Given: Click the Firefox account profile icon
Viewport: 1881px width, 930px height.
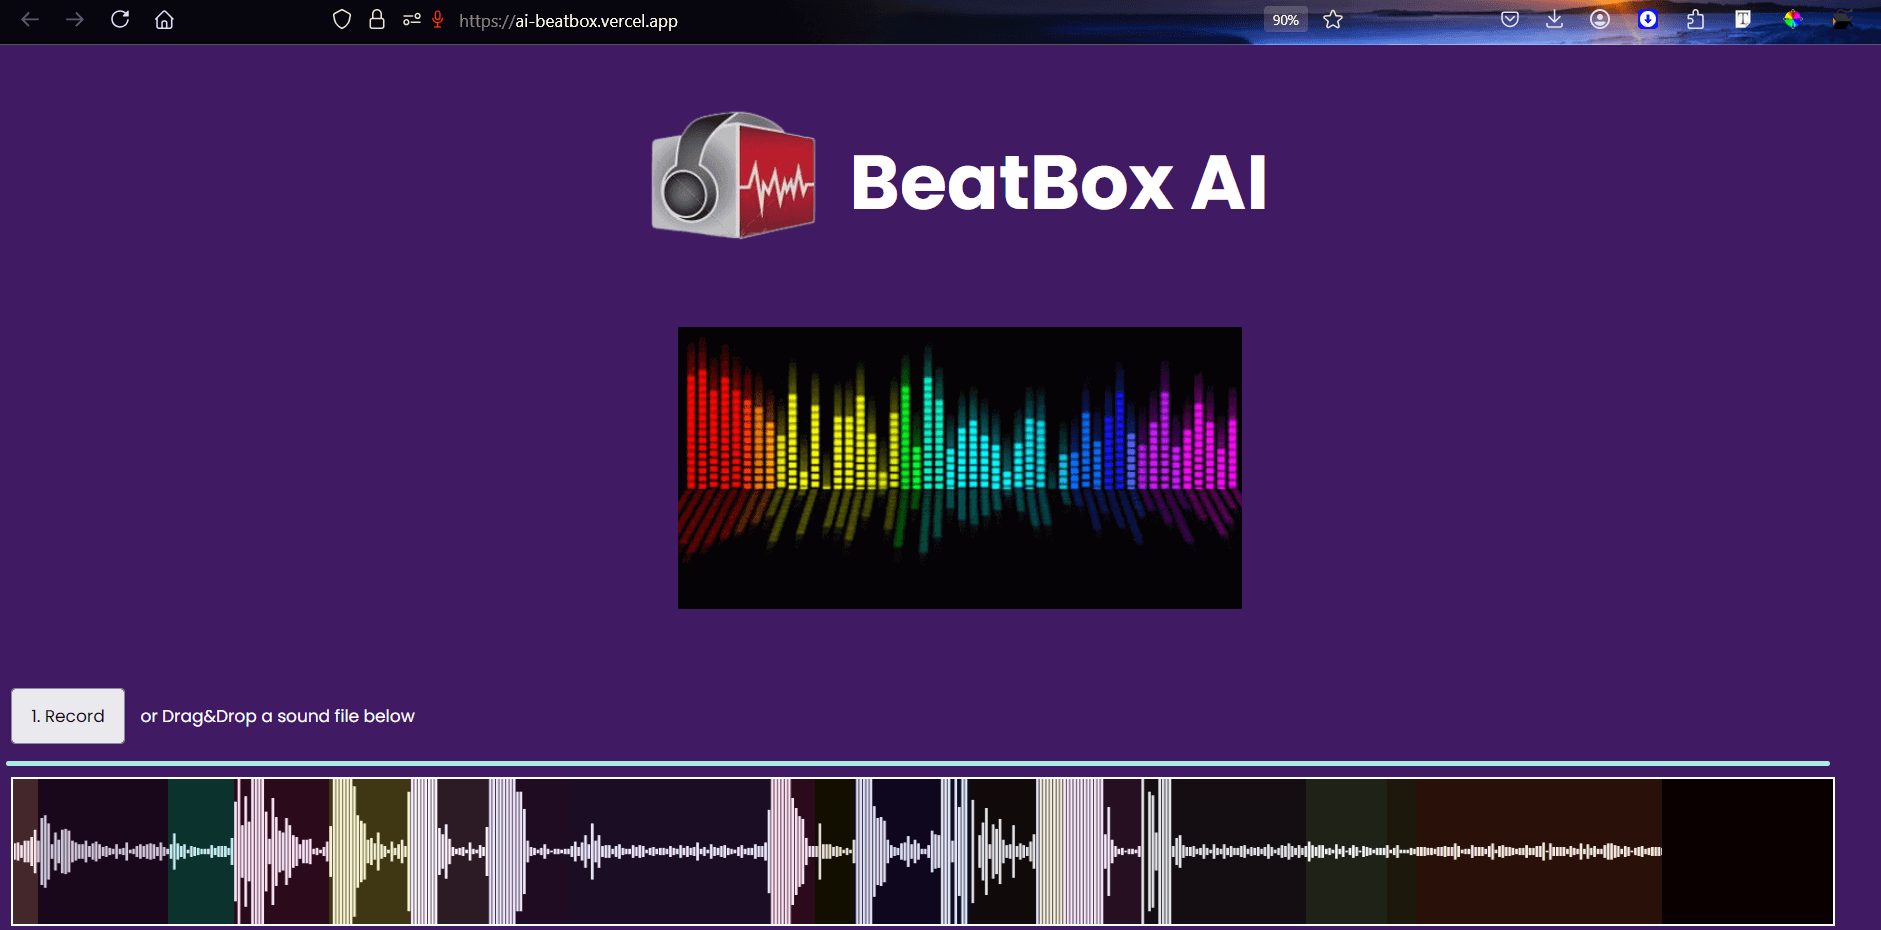Looking at the screenshot, I should click(1600, 19).
